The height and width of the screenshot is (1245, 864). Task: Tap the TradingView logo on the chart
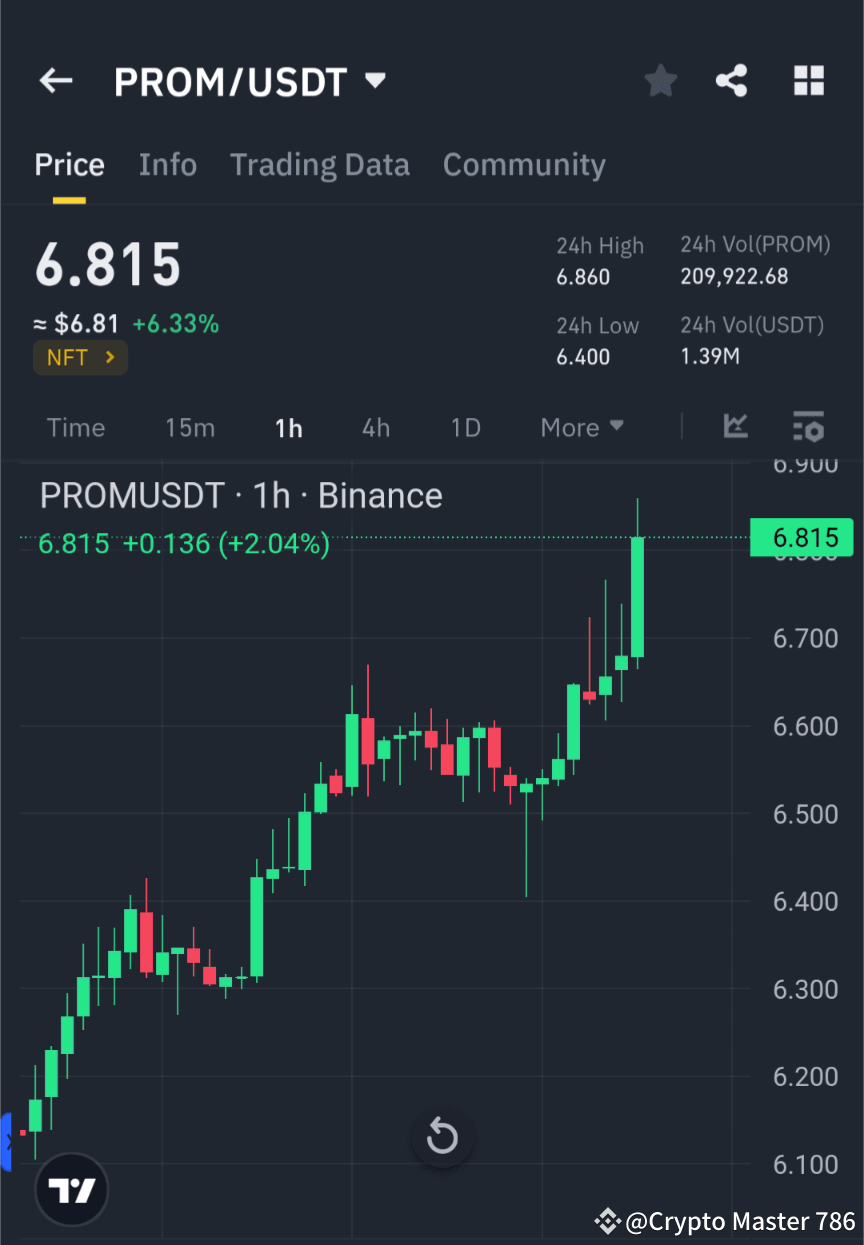point(70,1190)
